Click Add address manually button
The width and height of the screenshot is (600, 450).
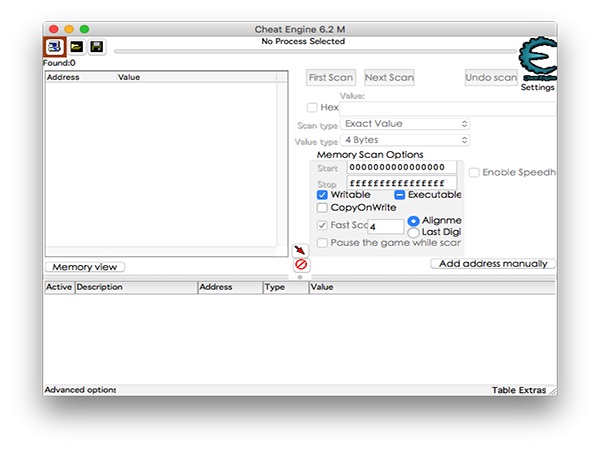pyautogui.click(x=493, y=264)
